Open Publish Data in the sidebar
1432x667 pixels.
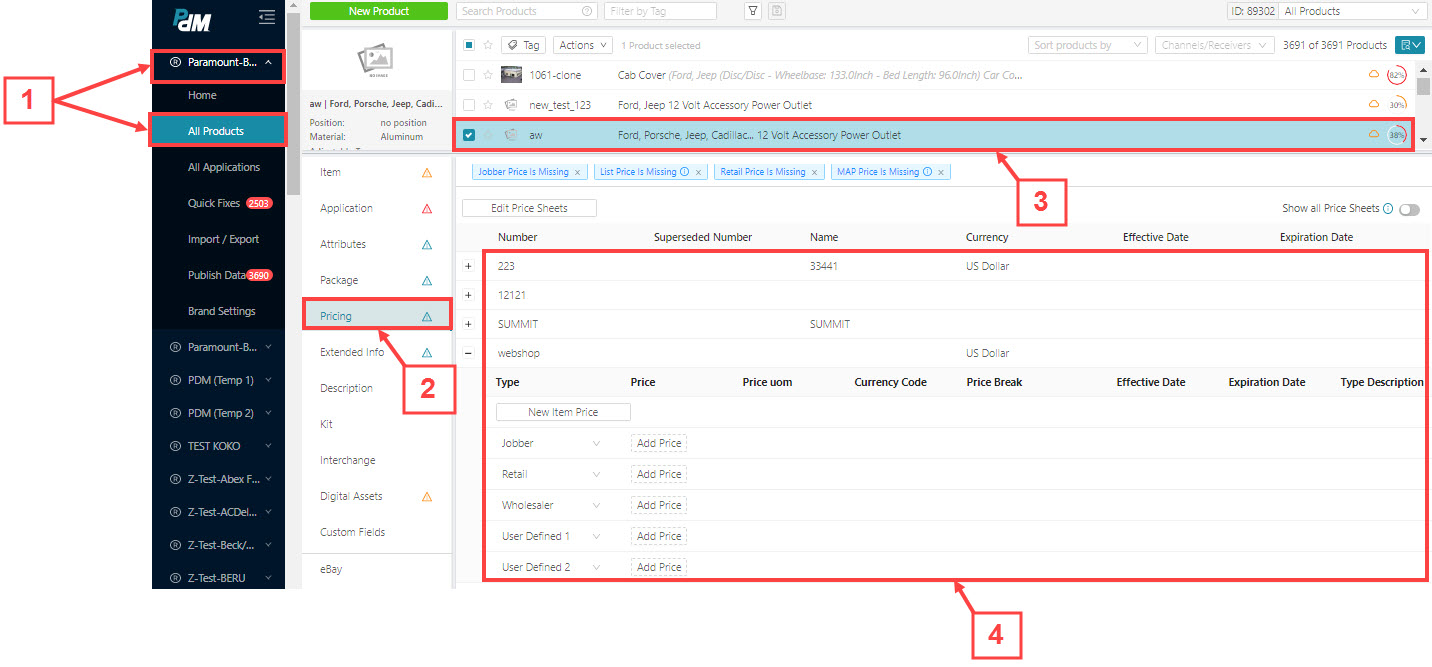tap(219, 275)
